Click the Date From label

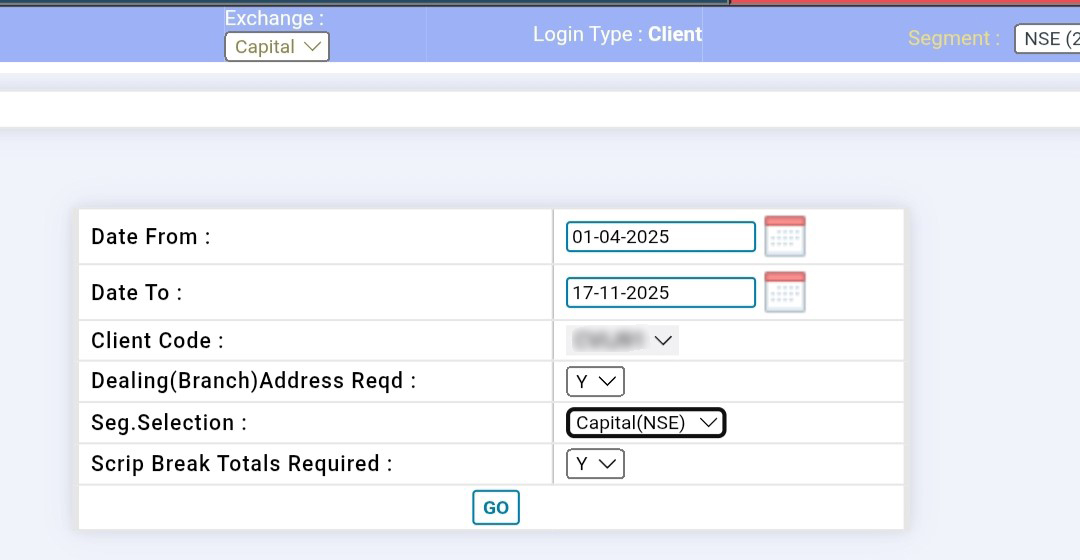(151, 237)
